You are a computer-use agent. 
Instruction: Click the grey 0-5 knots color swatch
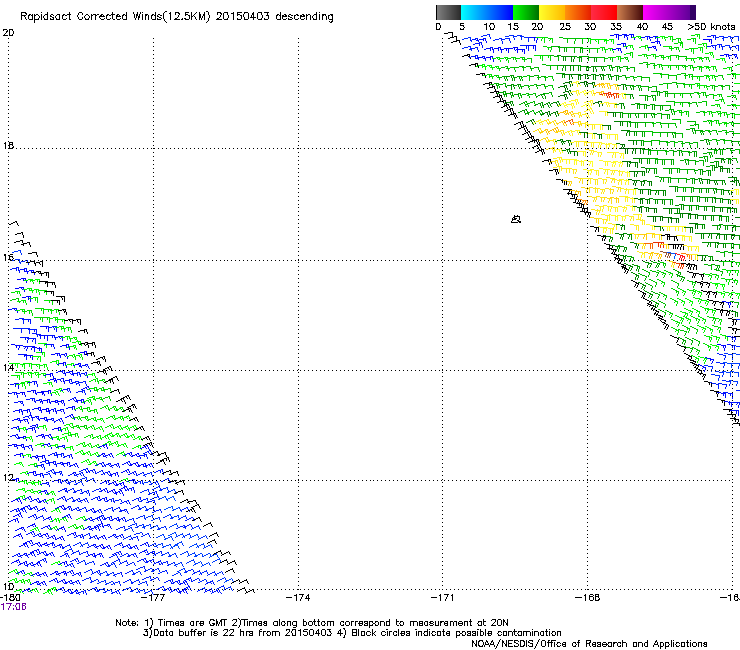point(448,12)
